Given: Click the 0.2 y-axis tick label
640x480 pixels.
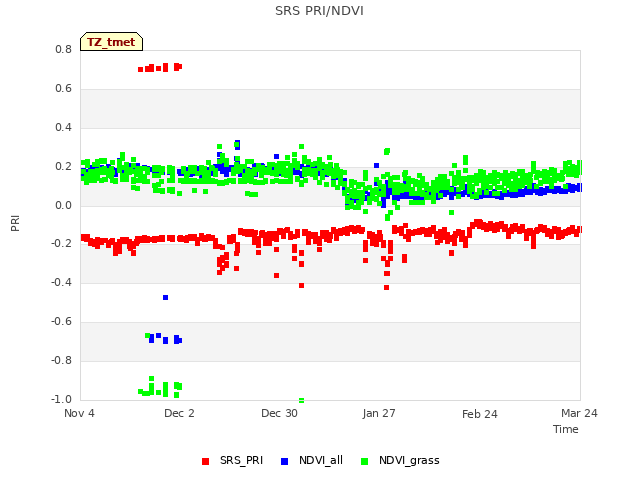Looking at the screenshot, I should point(63,167).
